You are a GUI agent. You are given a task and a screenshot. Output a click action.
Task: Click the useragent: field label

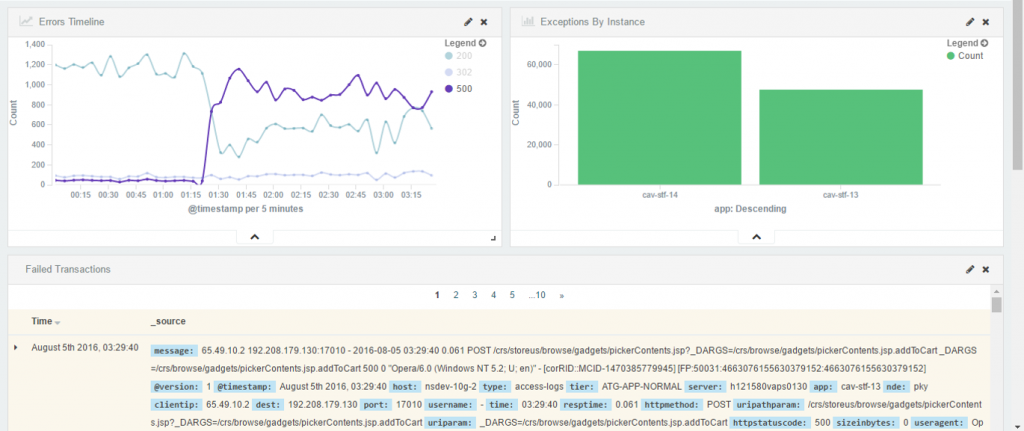940,423
